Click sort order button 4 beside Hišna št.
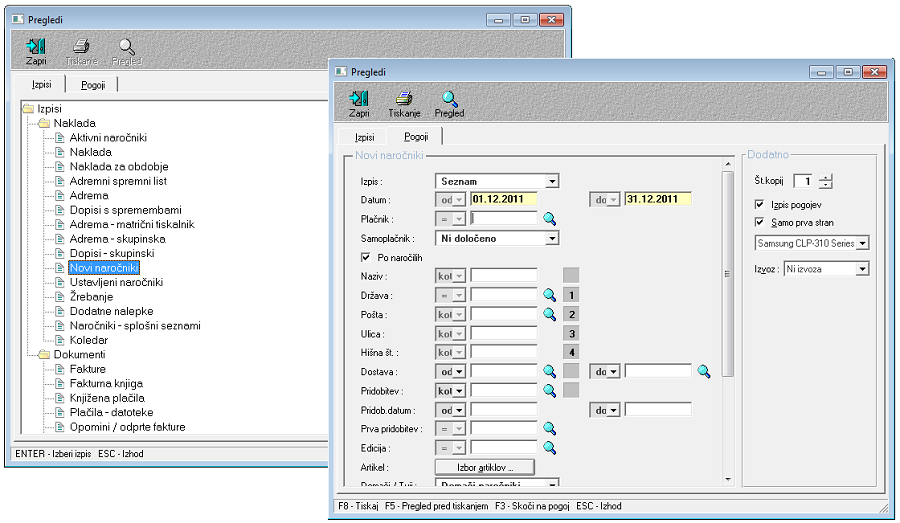The height and width of the screenshot is (523, 900). coord(571,352)
